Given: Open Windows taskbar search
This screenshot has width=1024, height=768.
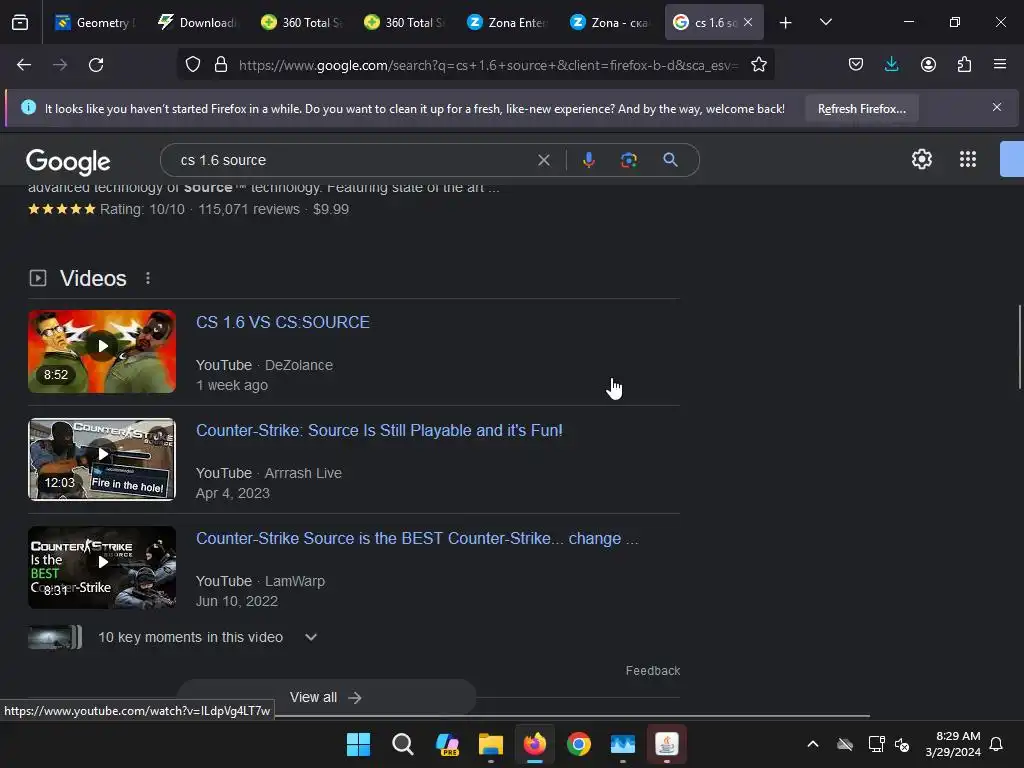Looking at the screenshot, I should 402,744.
